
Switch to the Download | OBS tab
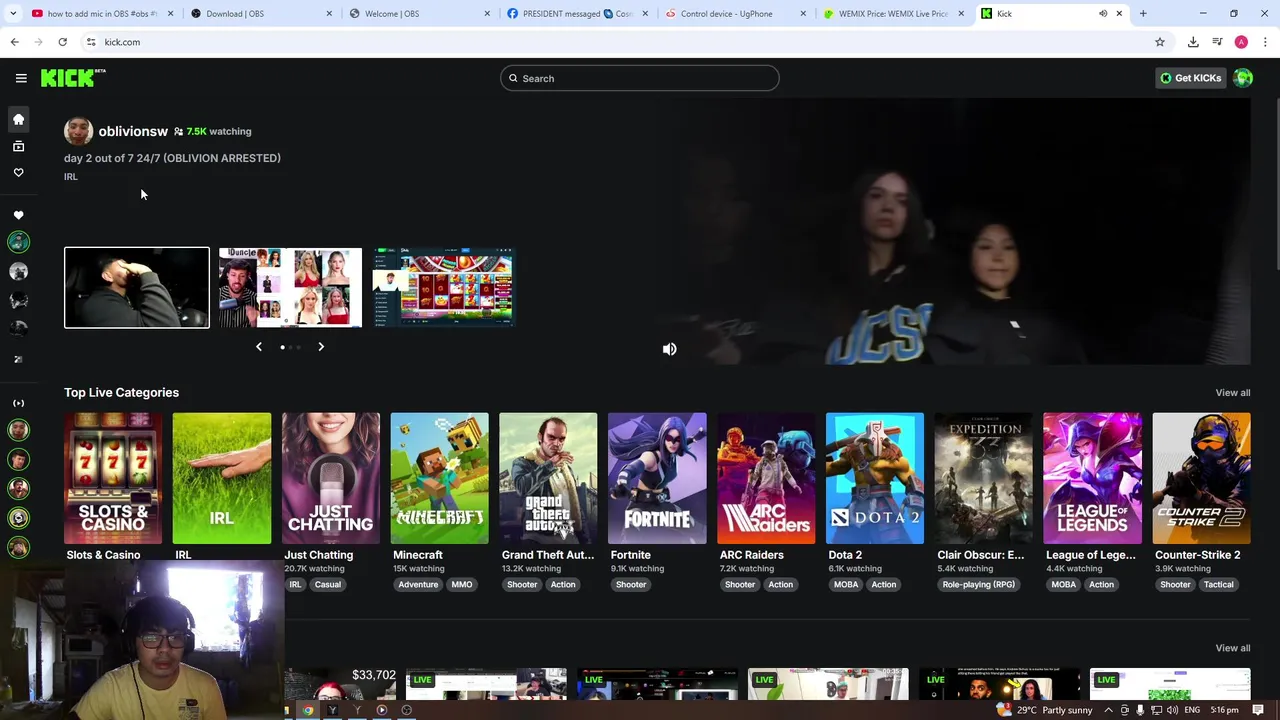coord(263,14)
